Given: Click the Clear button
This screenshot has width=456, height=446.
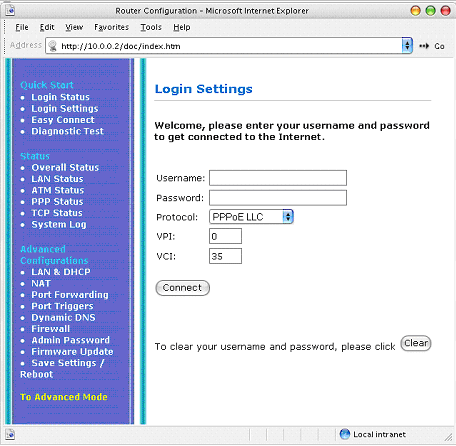Looking at the screenshot, I should click(416, 343).
